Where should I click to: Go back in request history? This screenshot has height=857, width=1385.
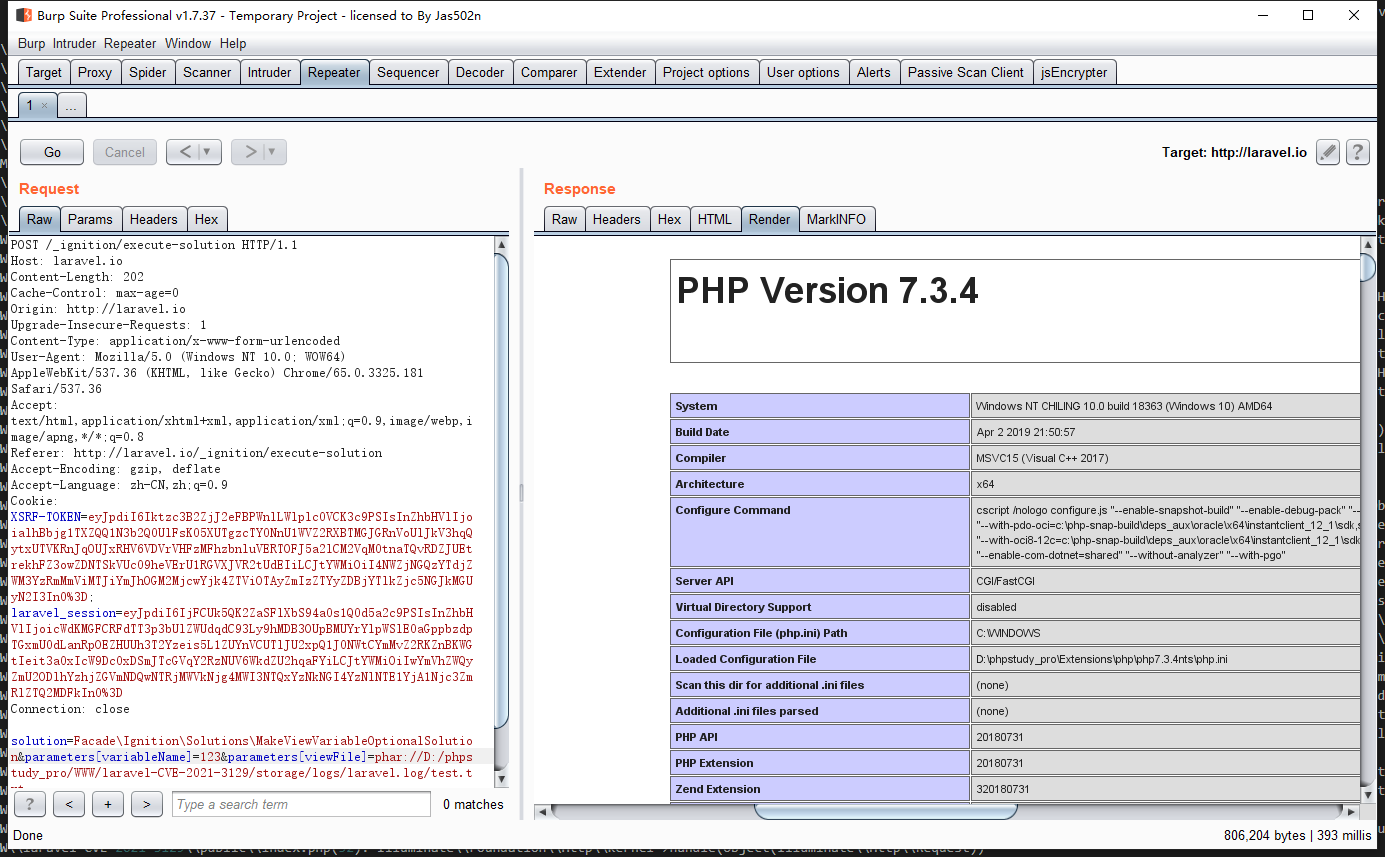[x=183, y=152]
